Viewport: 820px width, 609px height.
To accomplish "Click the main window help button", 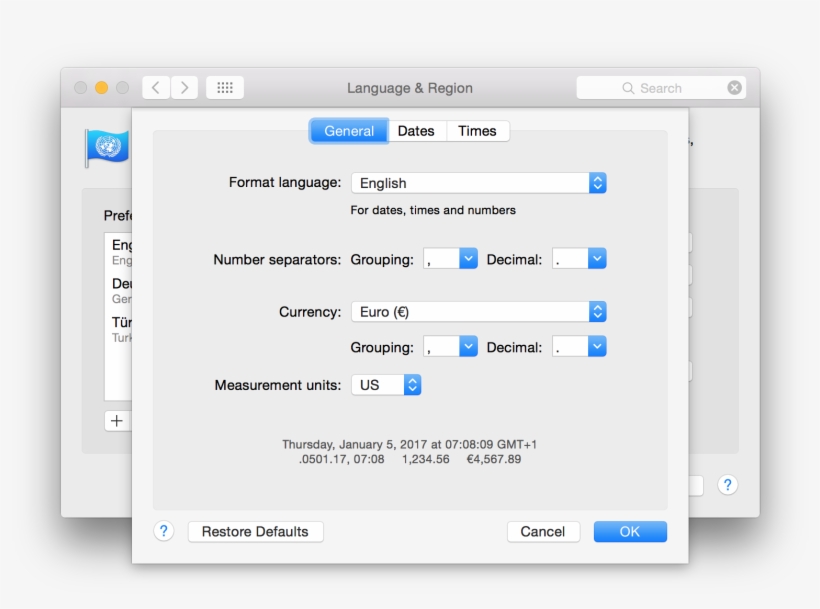I will pos(728,485).
